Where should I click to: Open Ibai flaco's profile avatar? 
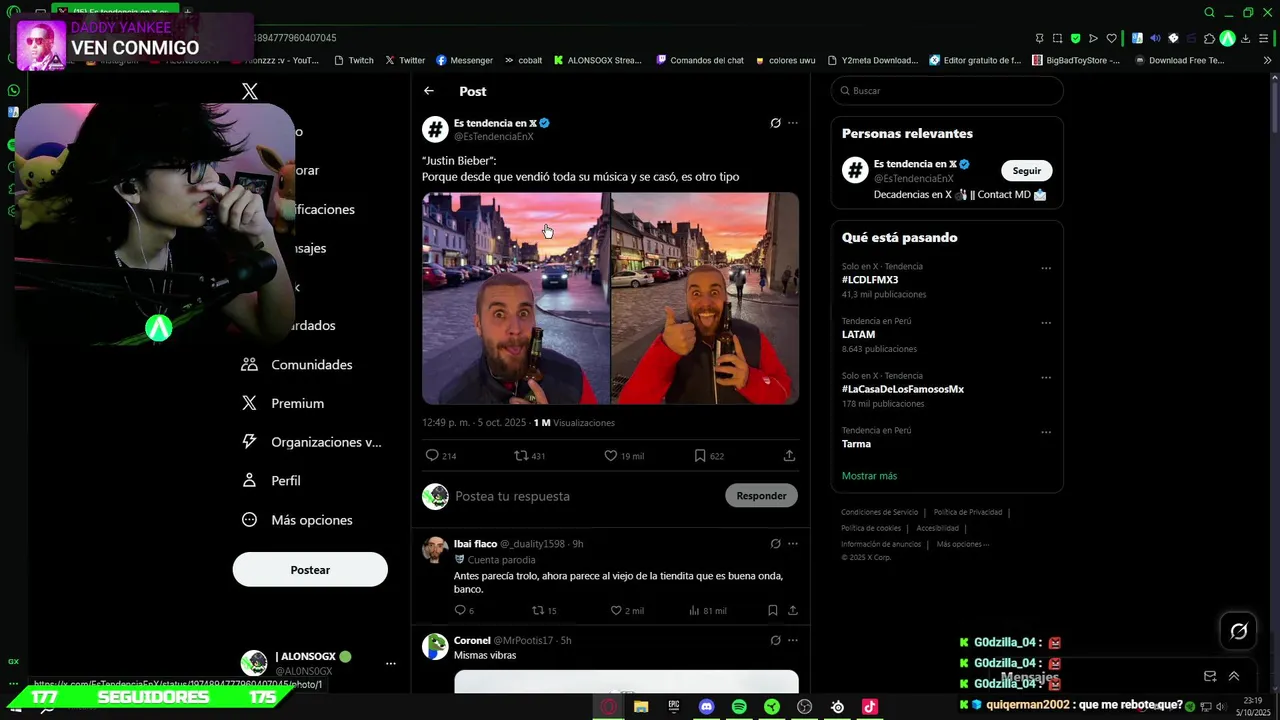coord(435,550)
